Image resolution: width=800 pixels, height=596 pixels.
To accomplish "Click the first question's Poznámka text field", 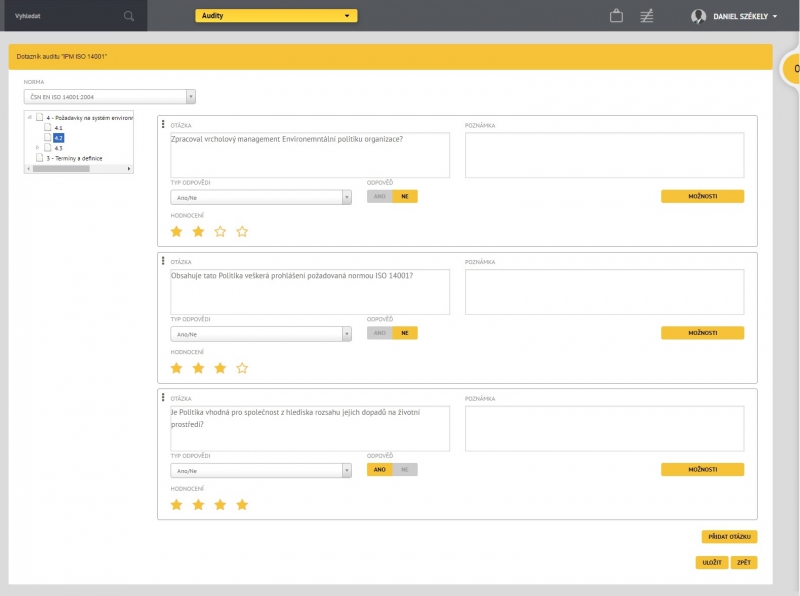I will (x=604, y=155).
